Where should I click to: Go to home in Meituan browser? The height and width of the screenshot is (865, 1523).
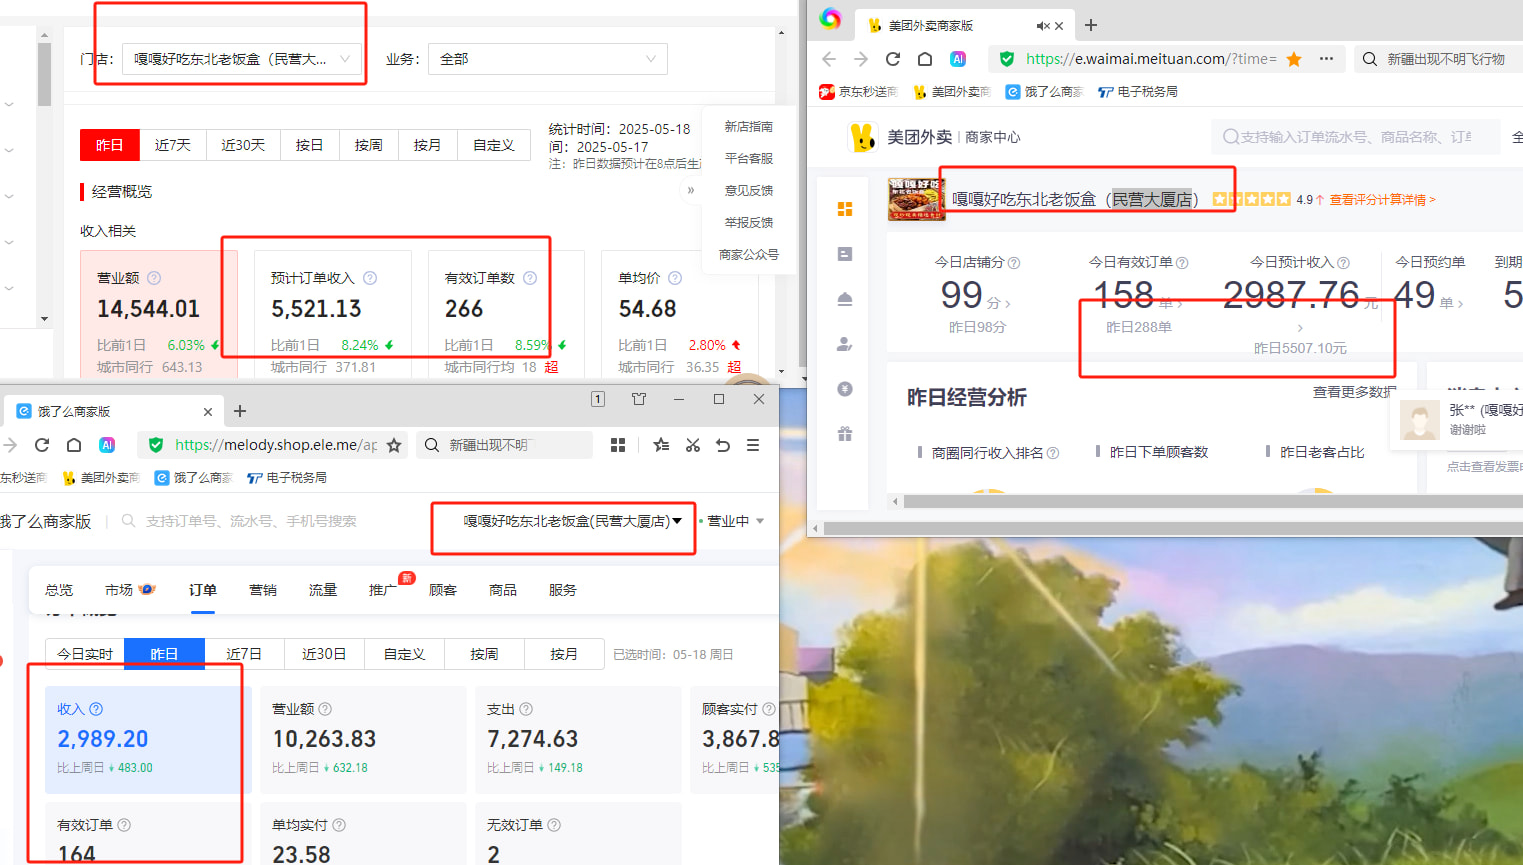(x=925, y=59)
